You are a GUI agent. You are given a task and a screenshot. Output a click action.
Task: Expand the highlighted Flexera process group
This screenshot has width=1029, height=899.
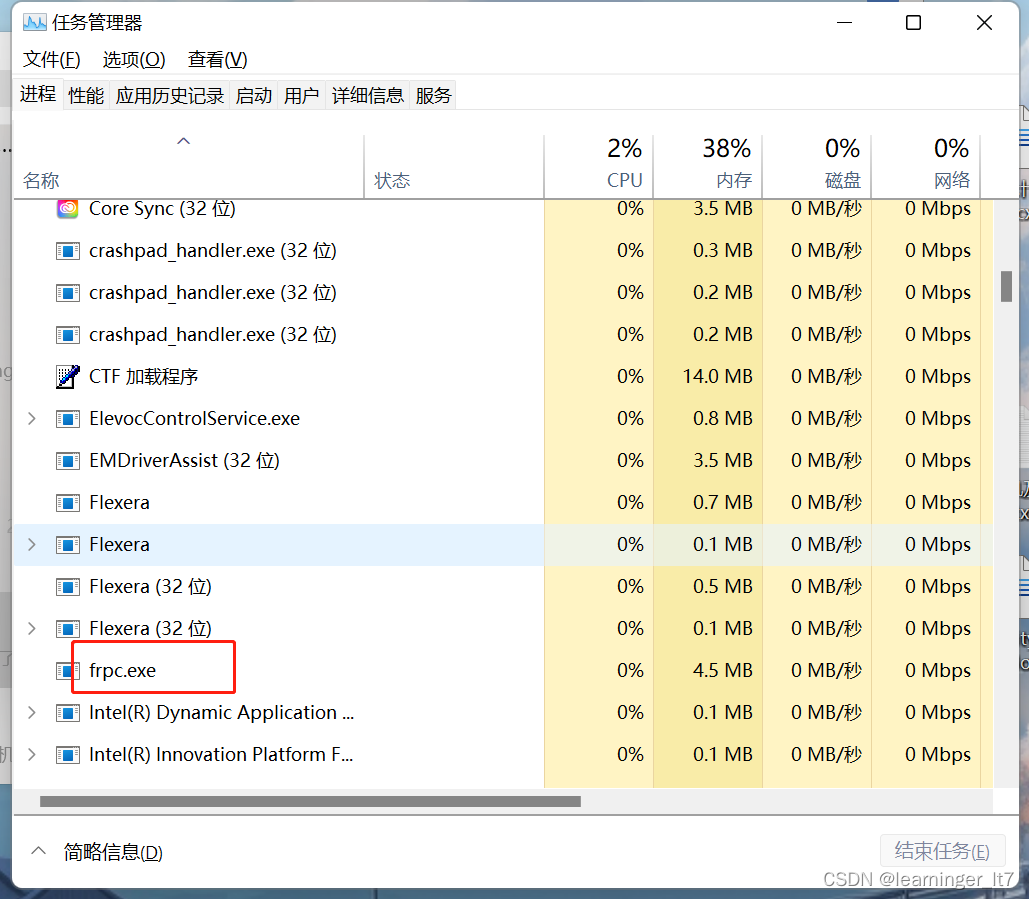click(x=32, y=545)
